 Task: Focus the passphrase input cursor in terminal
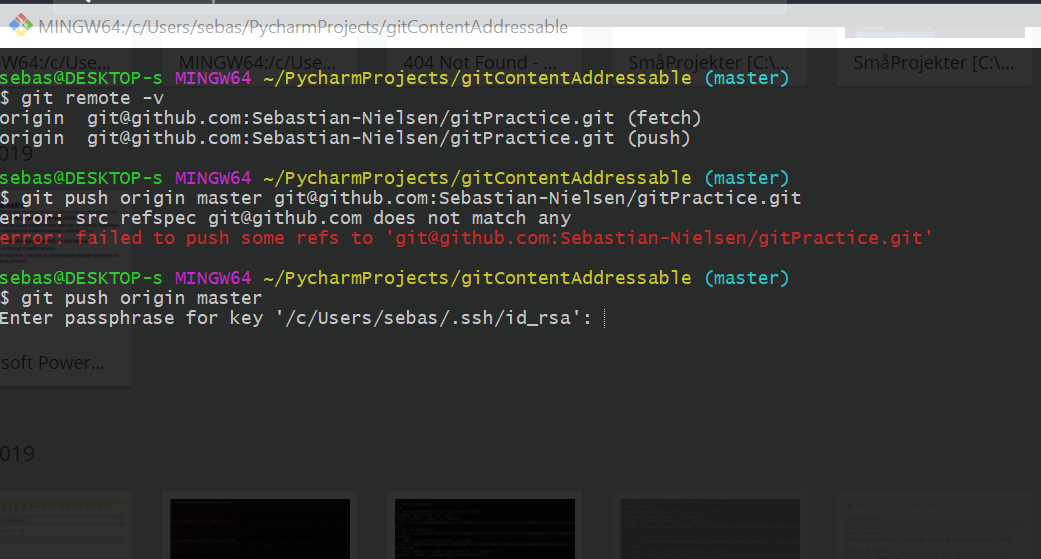pos(604,319)
